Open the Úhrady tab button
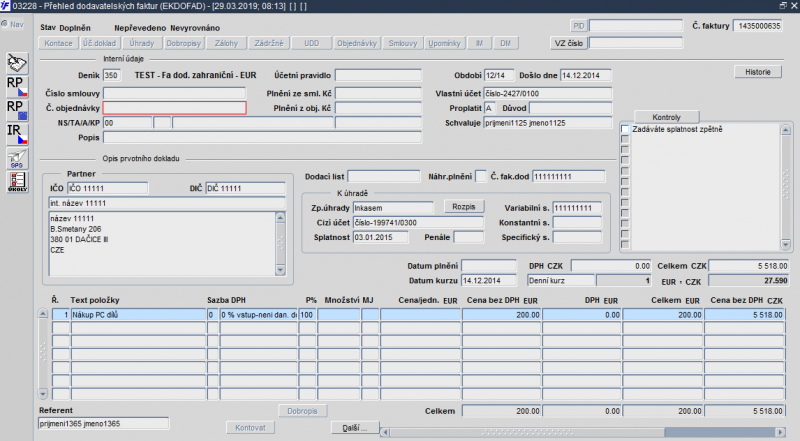 [142, 43]
